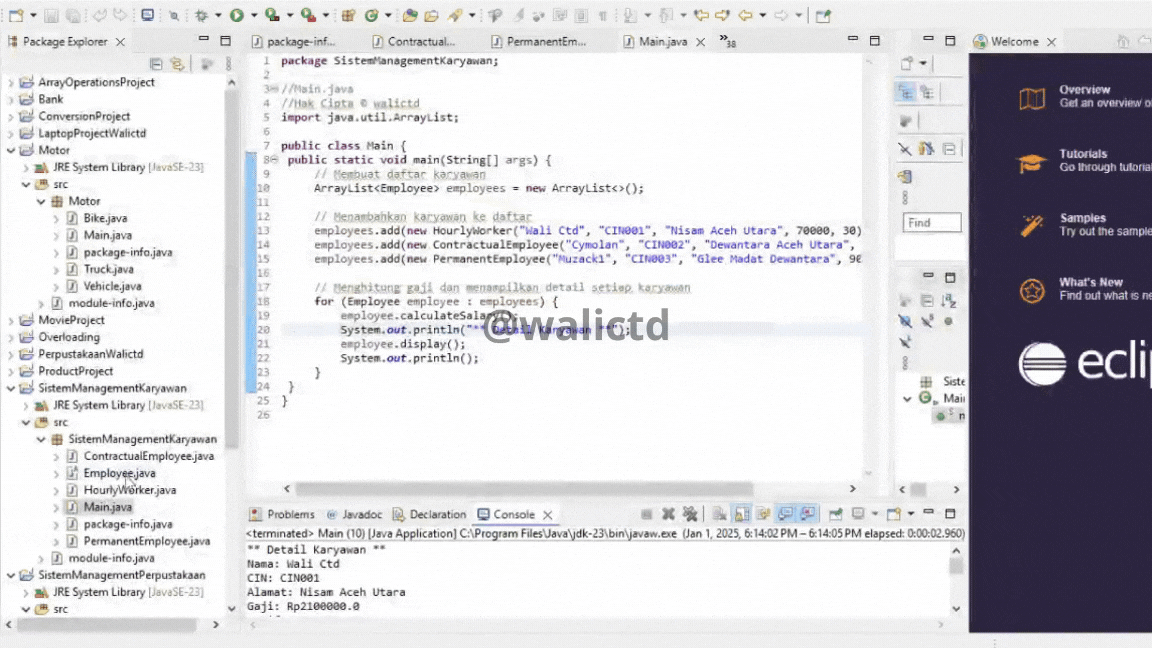The height and width of the screenshot is (648, 1152).
Task: Click the Open Task folder icon
Action: pos(431,15)
